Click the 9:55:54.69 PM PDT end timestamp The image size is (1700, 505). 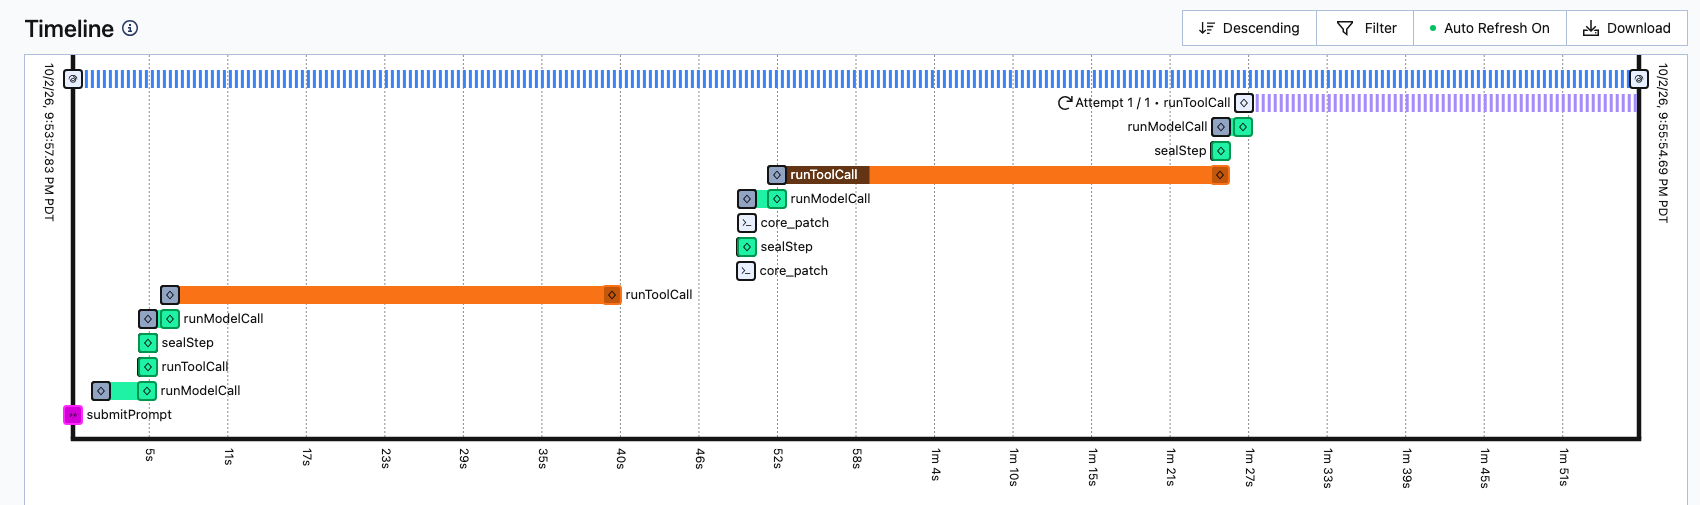pyautogui.click(x=1663, y=143)
